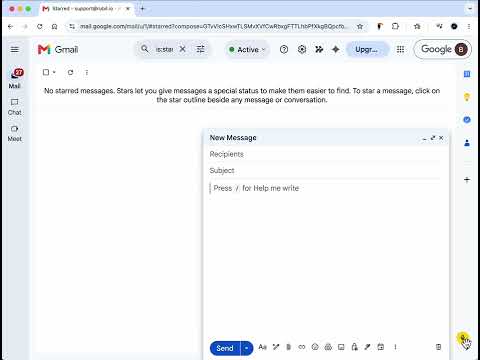Image resolution: width=480 pixels, height=360 pixels.
Task: Click the integration icon beside settings
Action: pyautogui.click(x=319, y=49)
